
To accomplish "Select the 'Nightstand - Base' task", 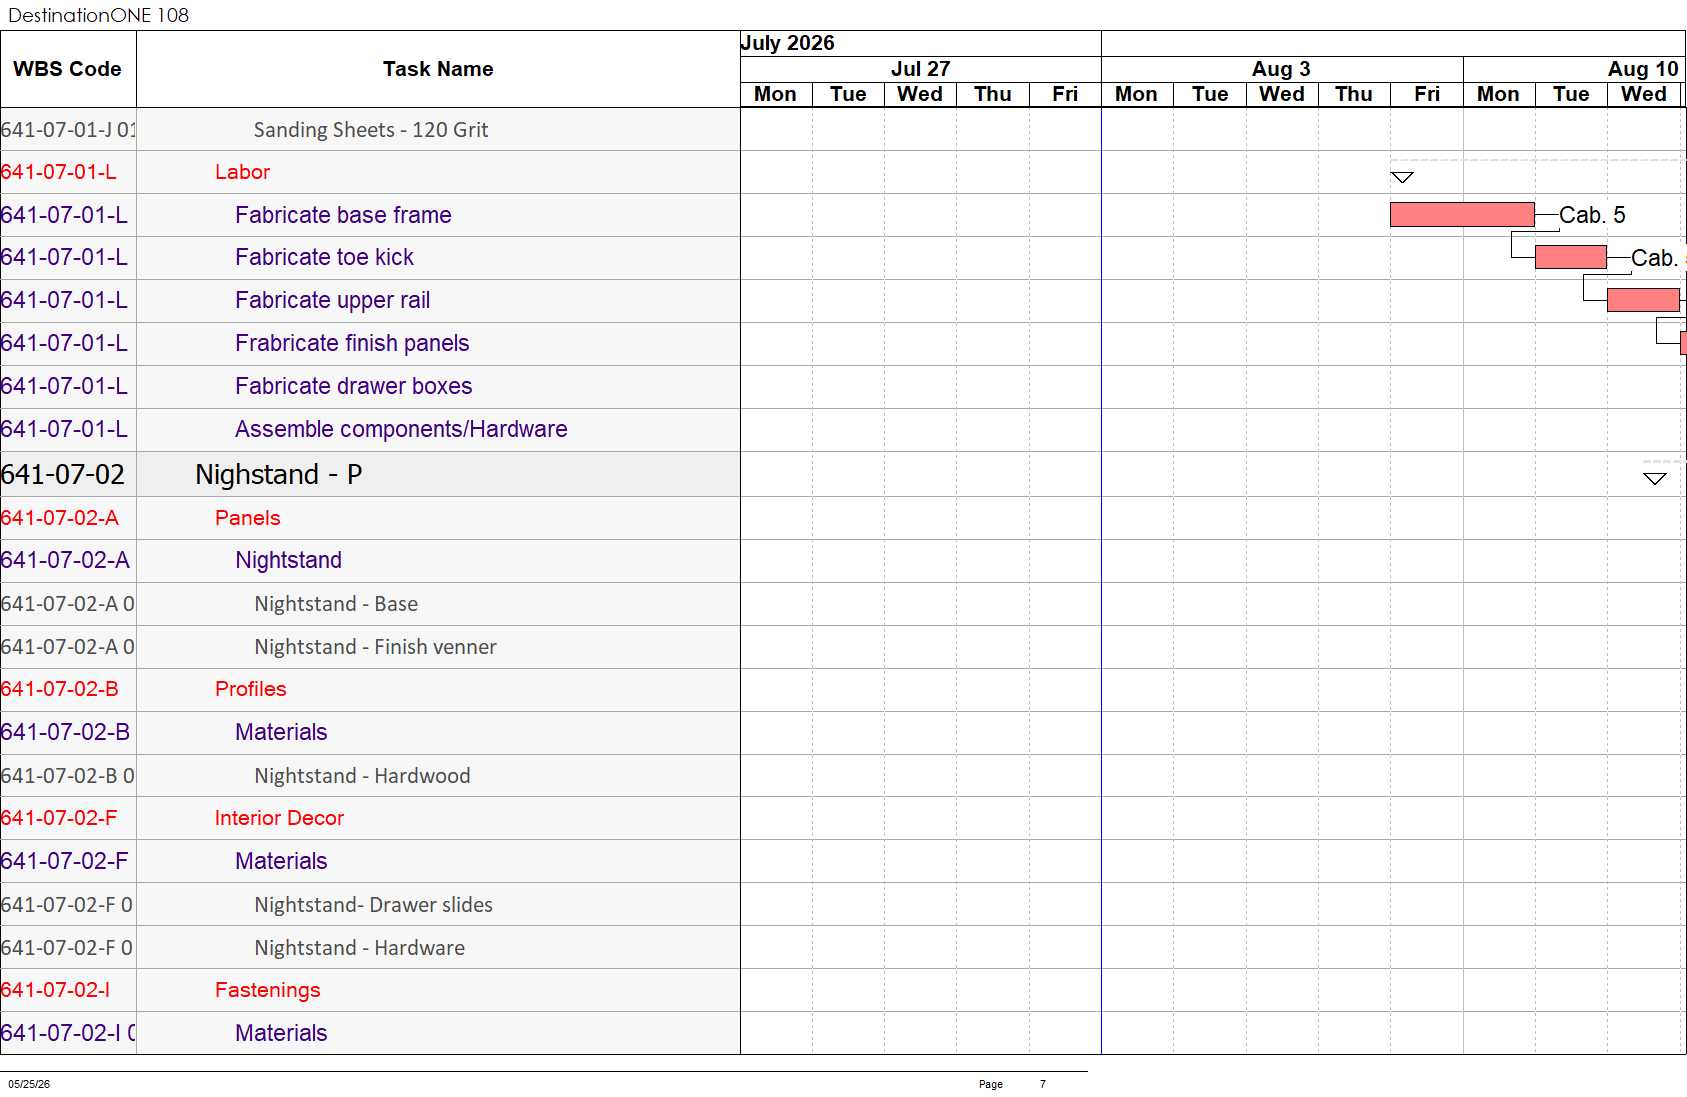I will 336,604.
